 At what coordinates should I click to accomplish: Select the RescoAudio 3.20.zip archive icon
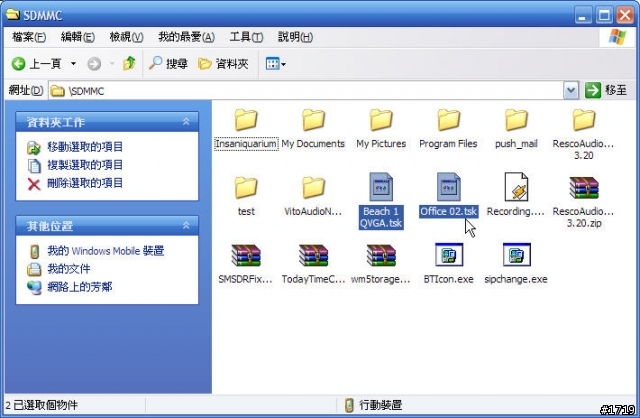(x=584, y=188)
